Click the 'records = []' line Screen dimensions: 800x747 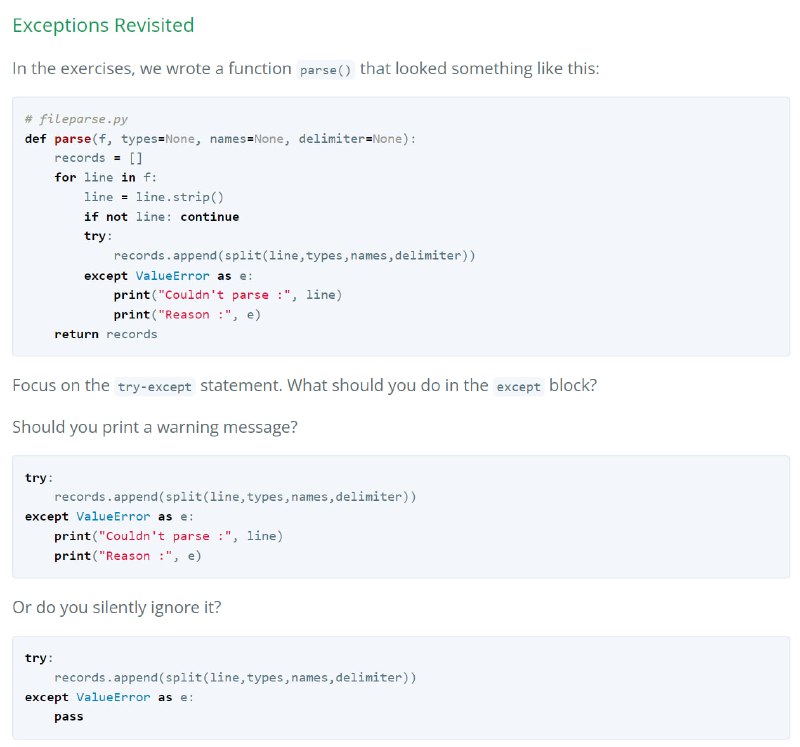click(x=98, y=158)
